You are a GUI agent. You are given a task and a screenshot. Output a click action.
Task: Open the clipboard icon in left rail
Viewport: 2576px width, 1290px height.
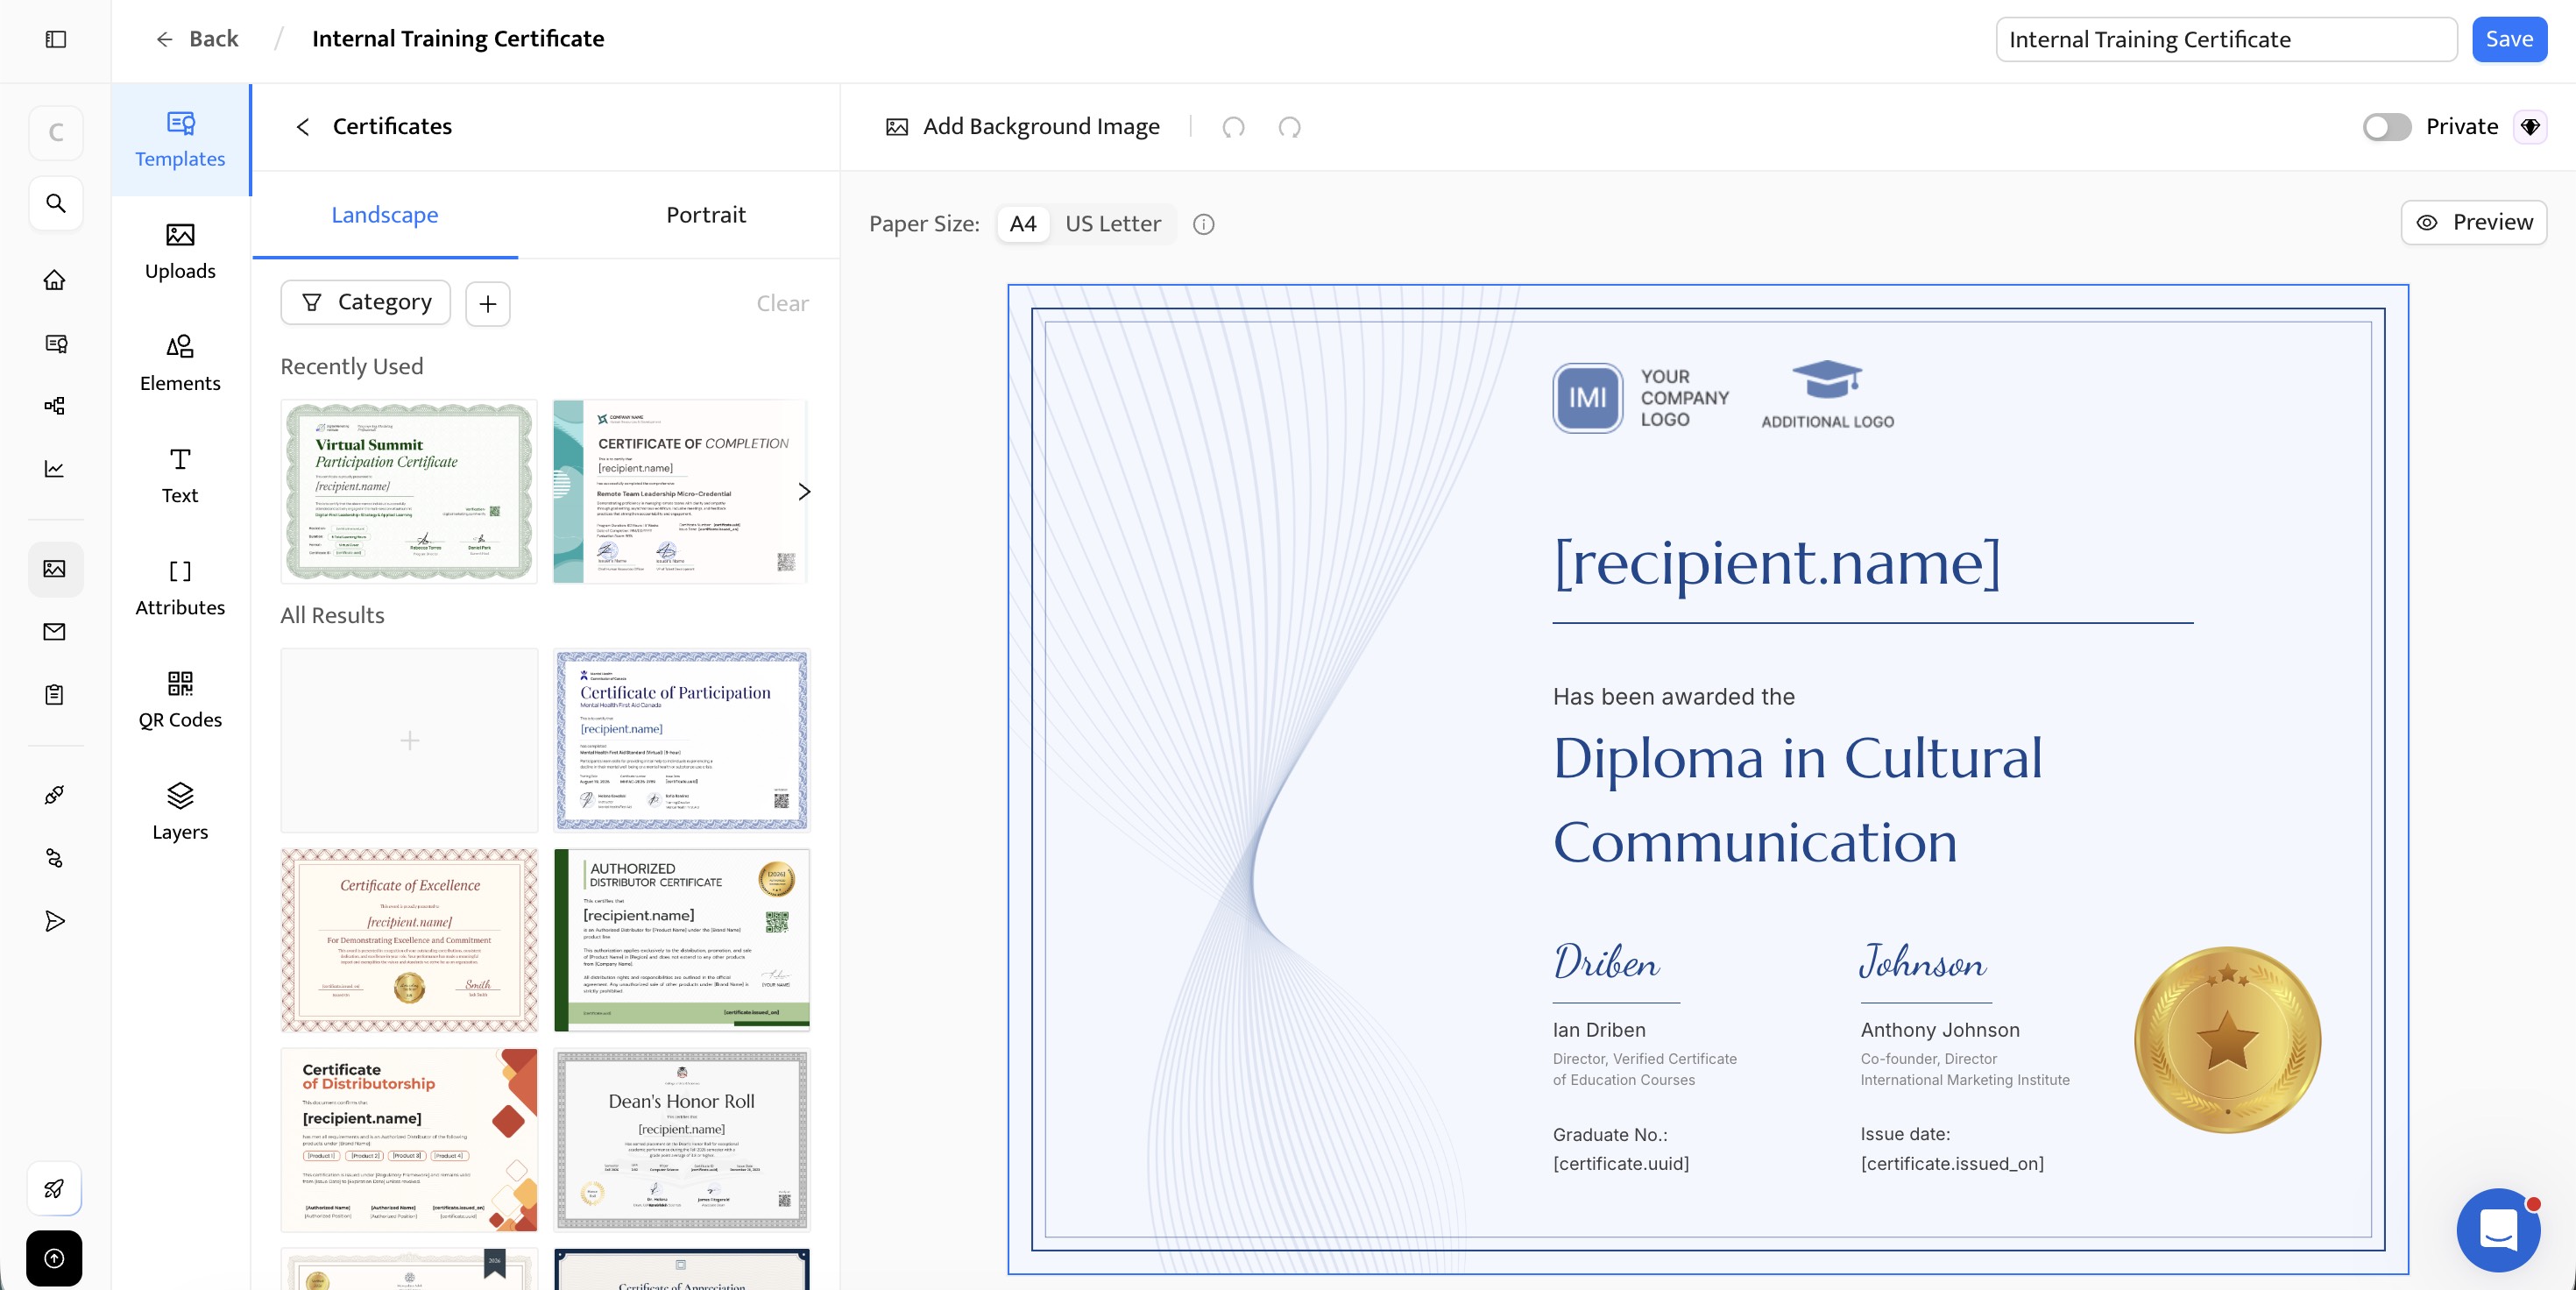[55, 694]
